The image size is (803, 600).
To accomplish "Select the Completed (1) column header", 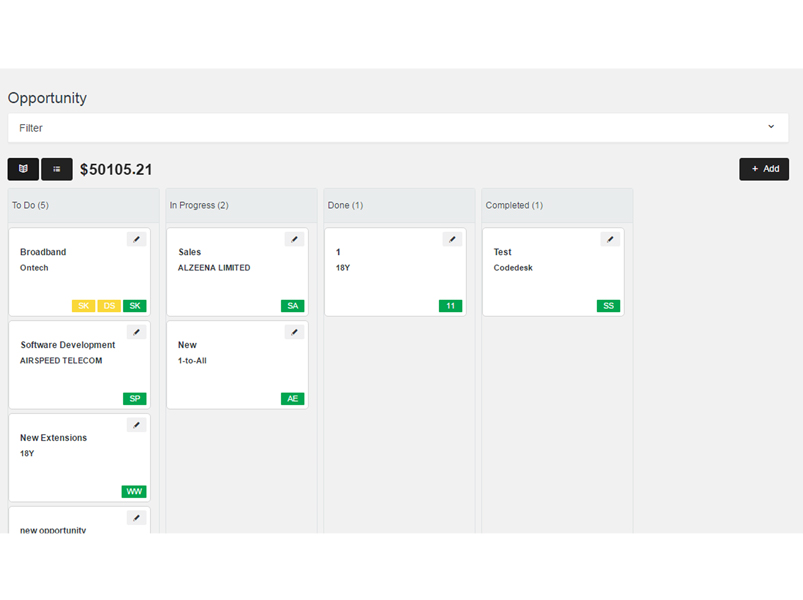I will pyautogui.click(x=514, y=205).
